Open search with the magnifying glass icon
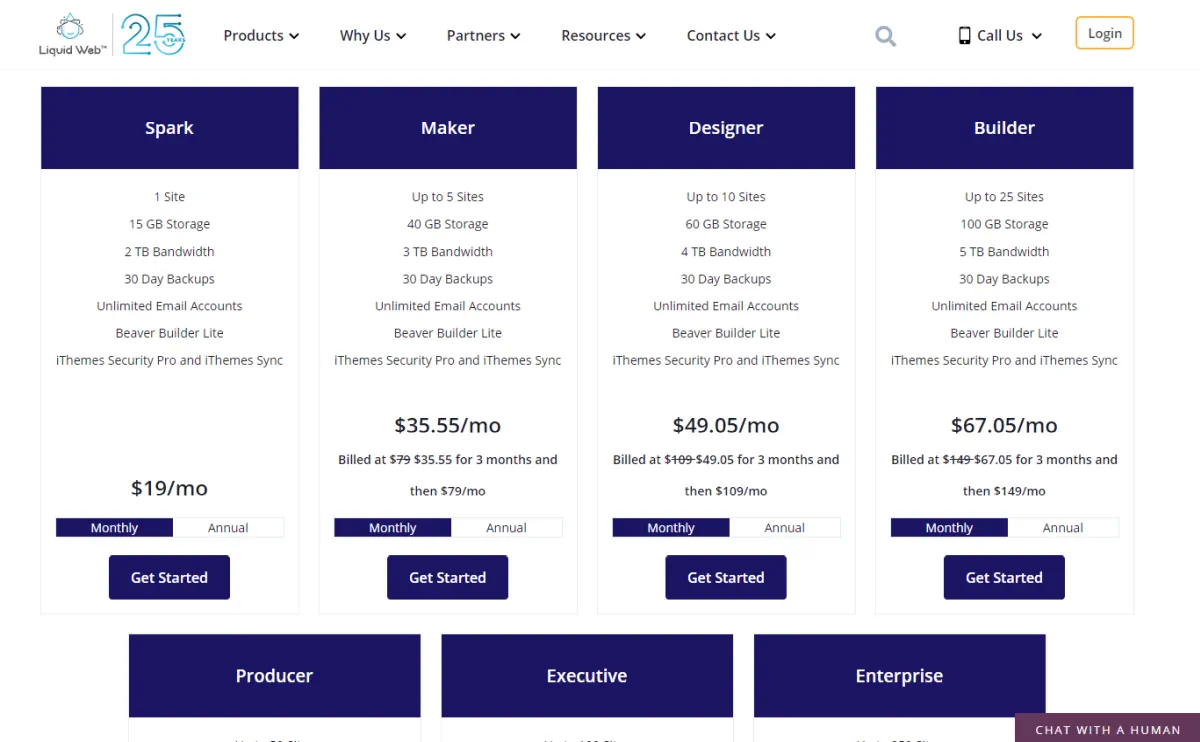1200x742 pixels. tap(885, 37)
